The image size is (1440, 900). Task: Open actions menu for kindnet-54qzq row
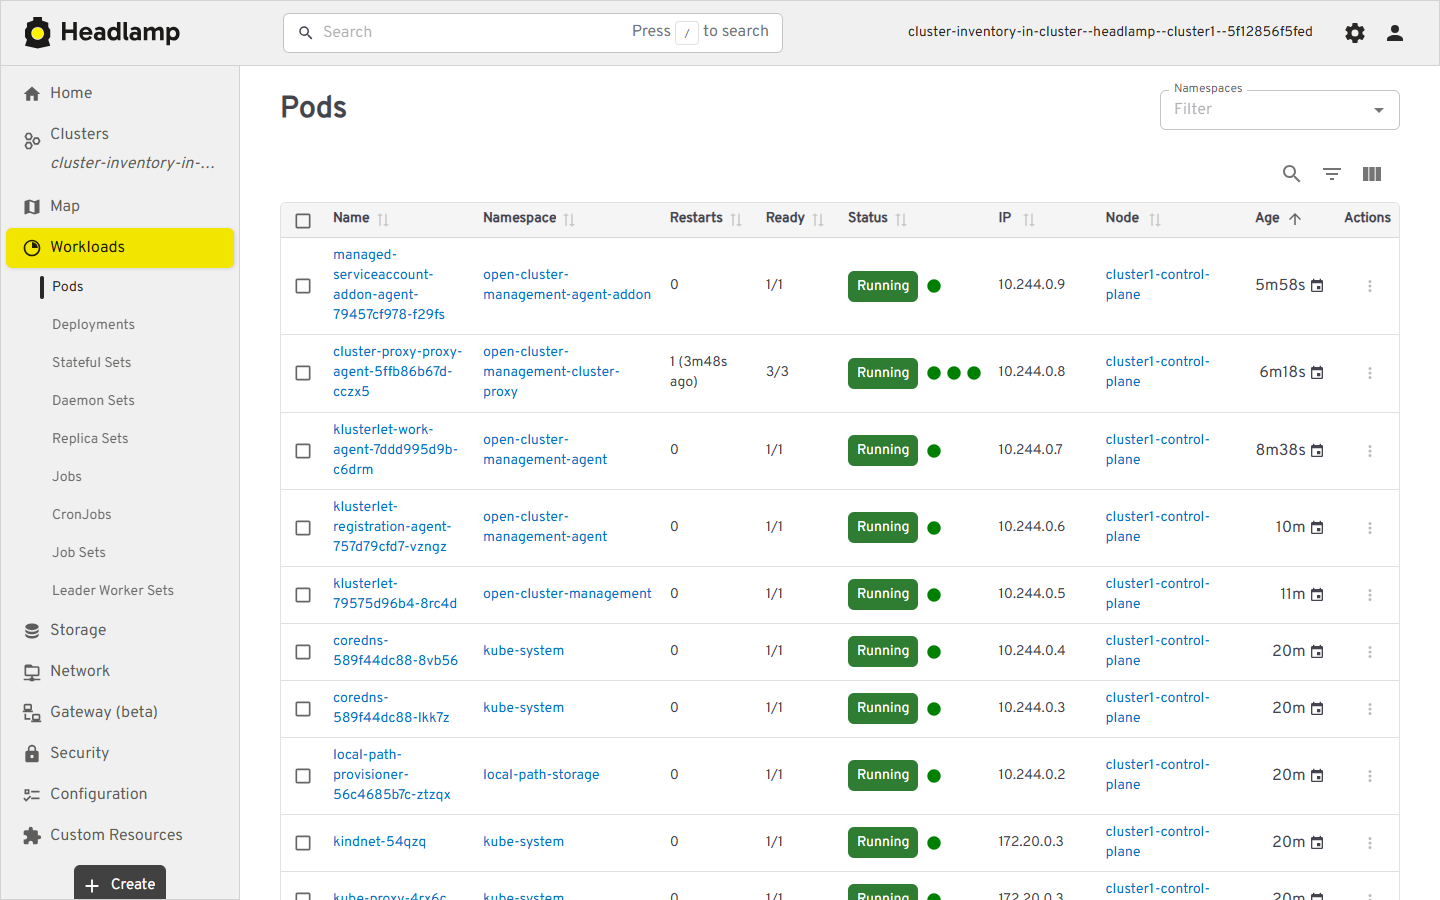(1369, 843)
